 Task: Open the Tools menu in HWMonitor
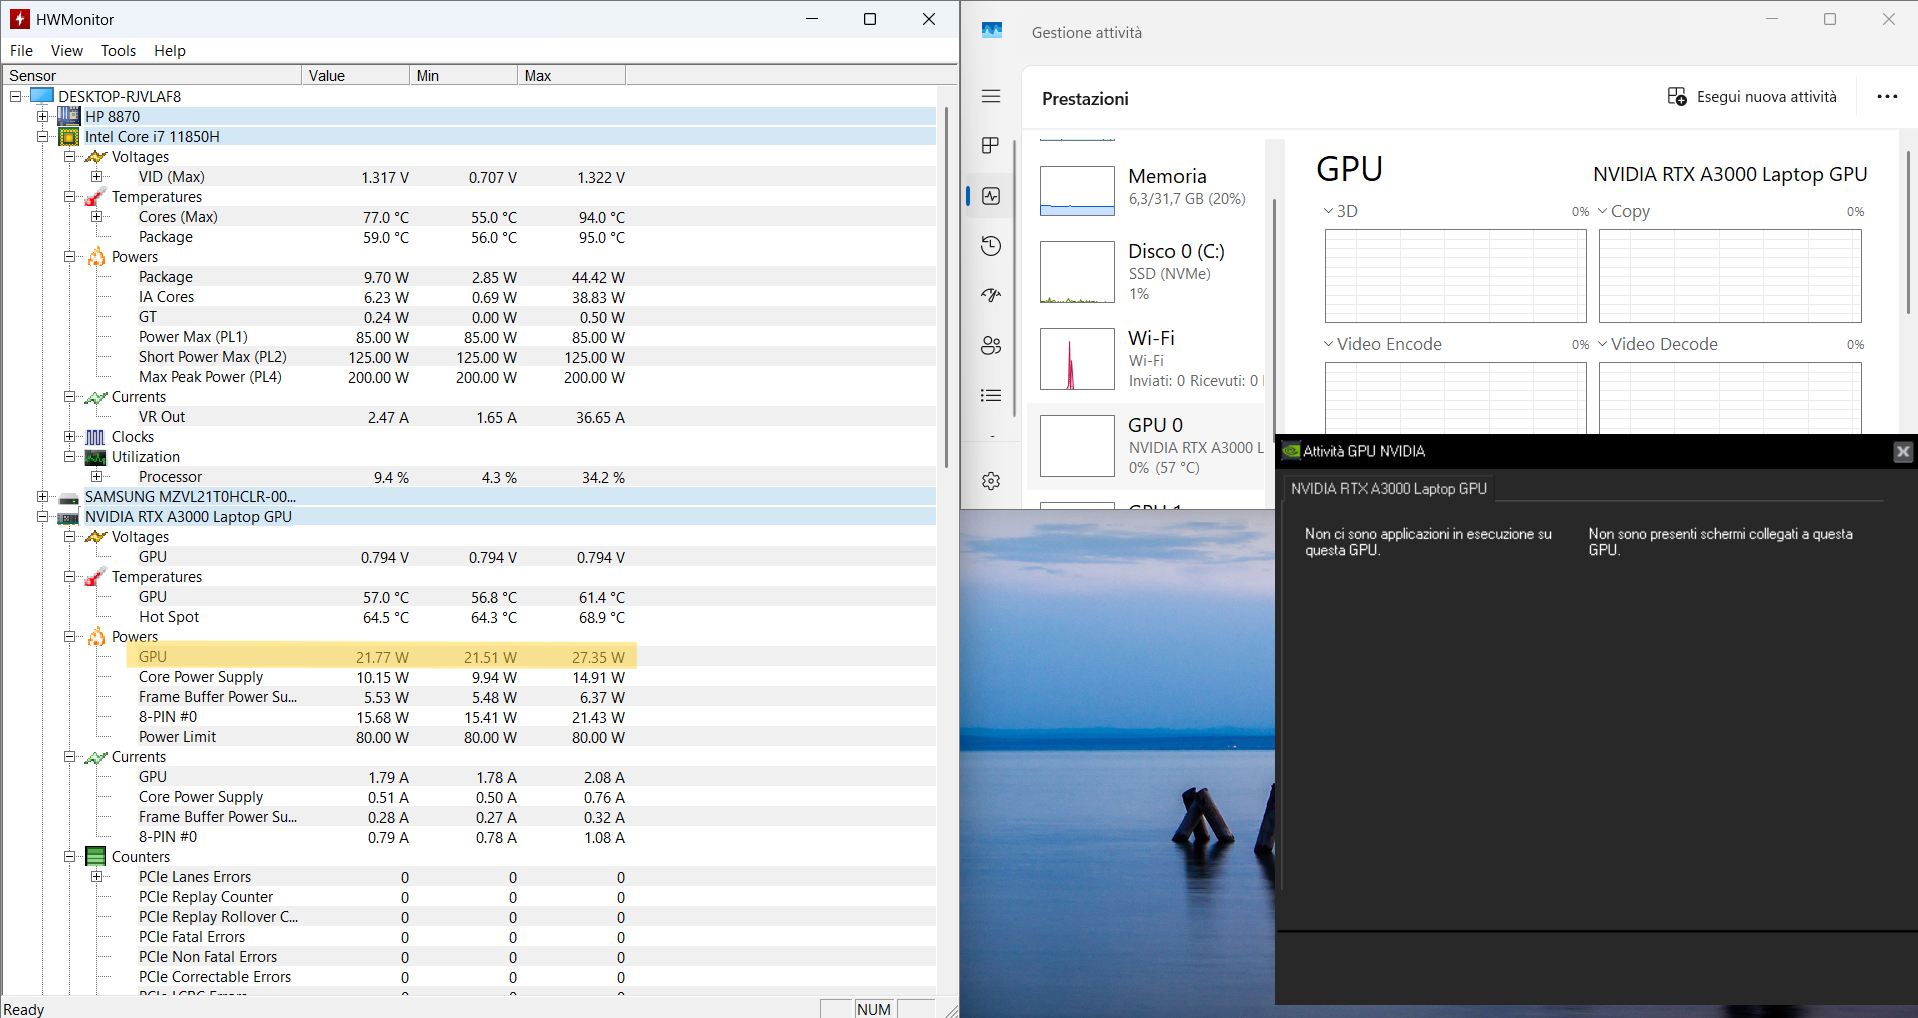pos(118,50)
